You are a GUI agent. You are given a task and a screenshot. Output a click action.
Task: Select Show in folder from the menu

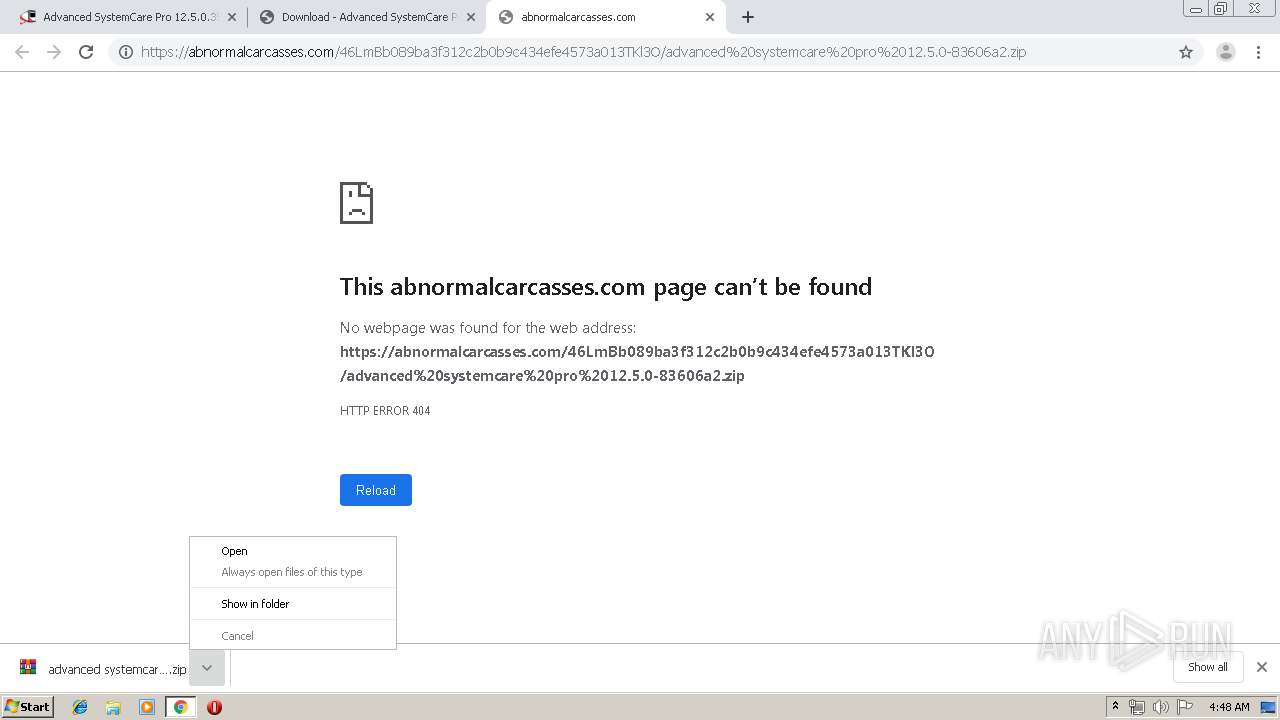click(x=255, y=604)
